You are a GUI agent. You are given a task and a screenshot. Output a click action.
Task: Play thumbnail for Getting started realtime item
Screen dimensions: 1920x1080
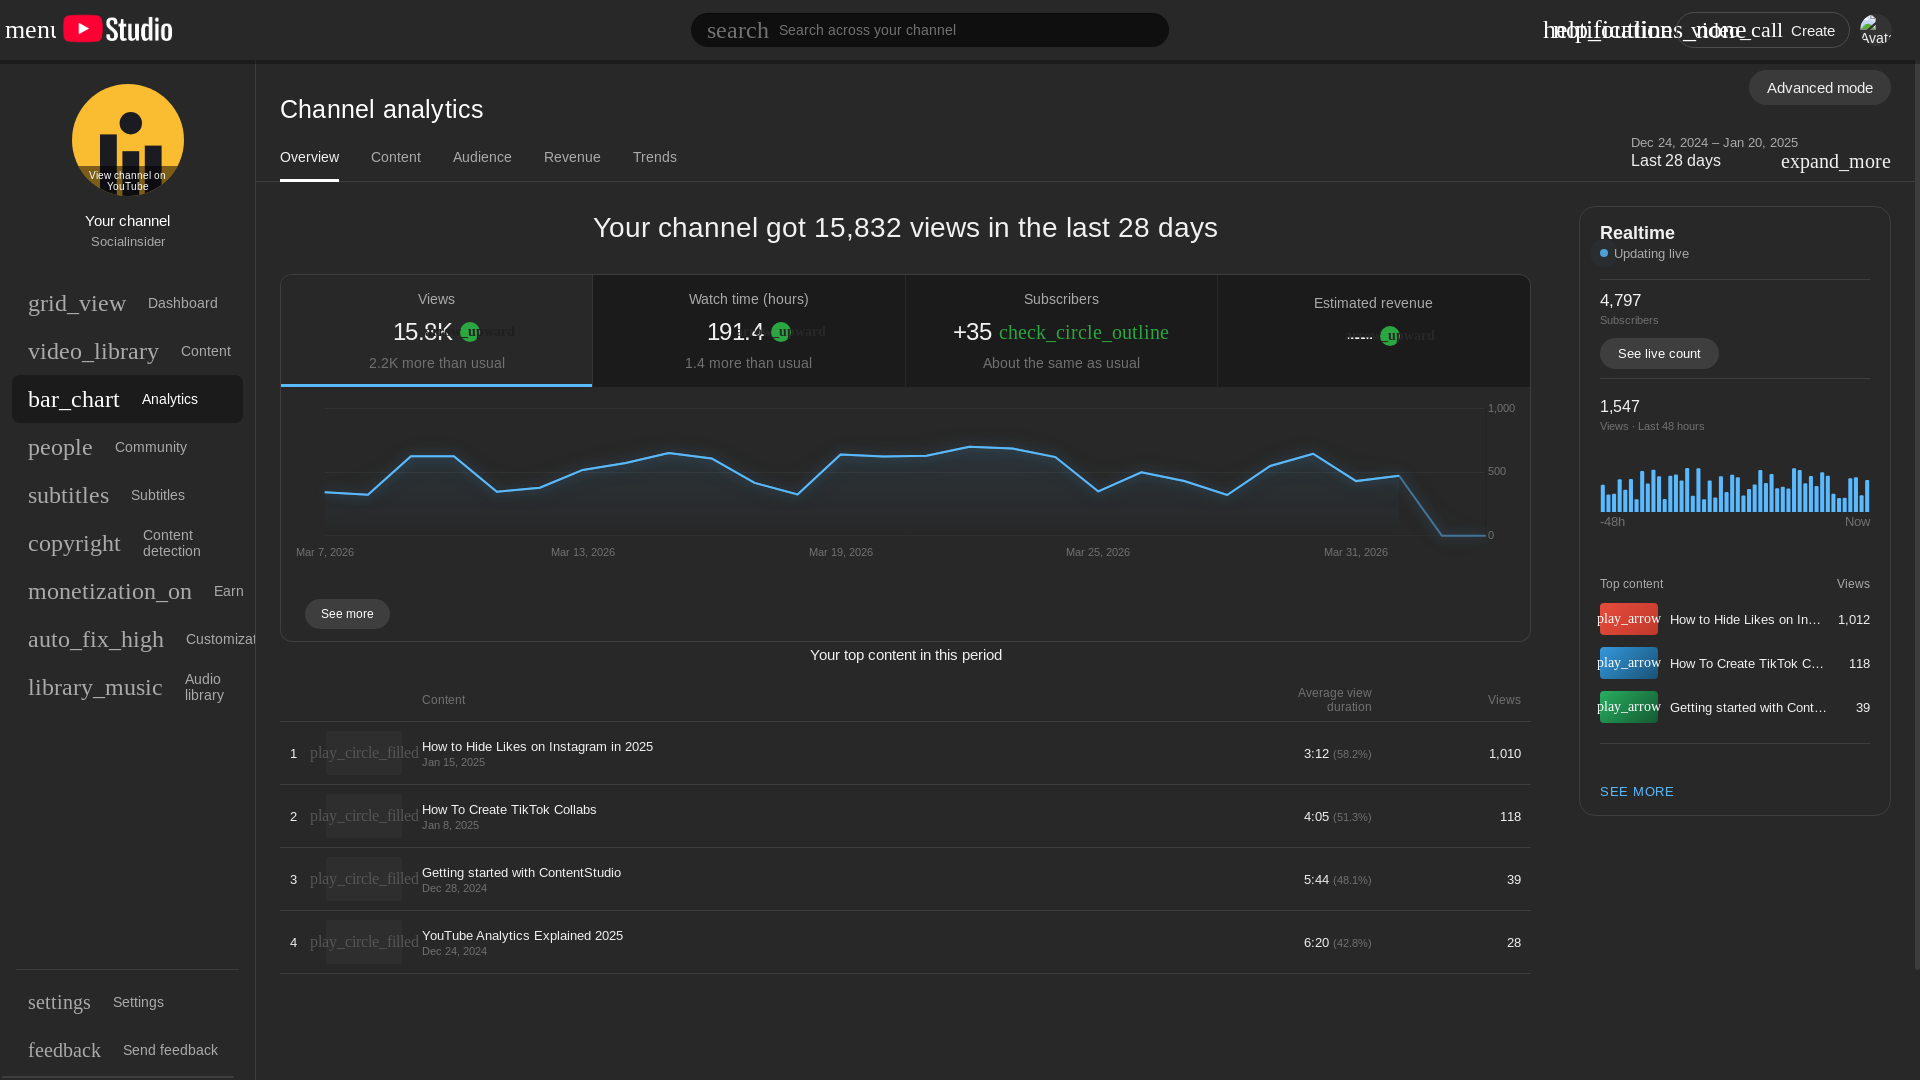tap(1628, 707)
